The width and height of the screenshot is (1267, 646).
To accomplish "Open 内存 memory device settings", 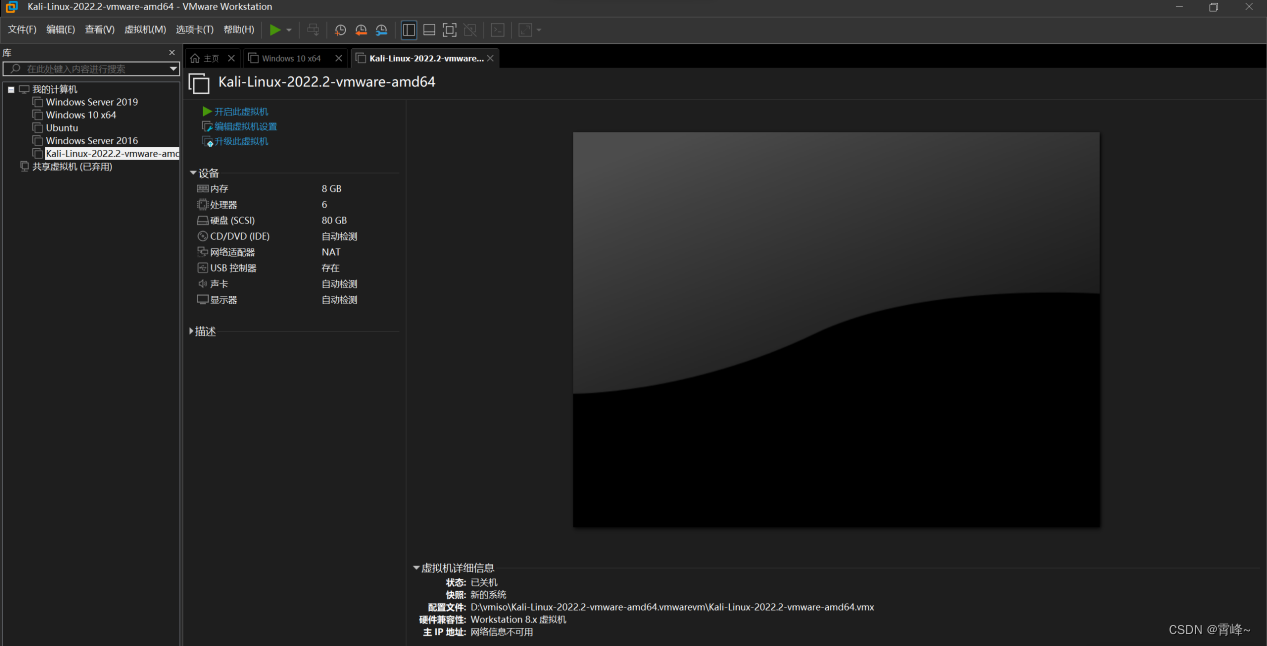I will pyautogui.click(x=219, y=188).
